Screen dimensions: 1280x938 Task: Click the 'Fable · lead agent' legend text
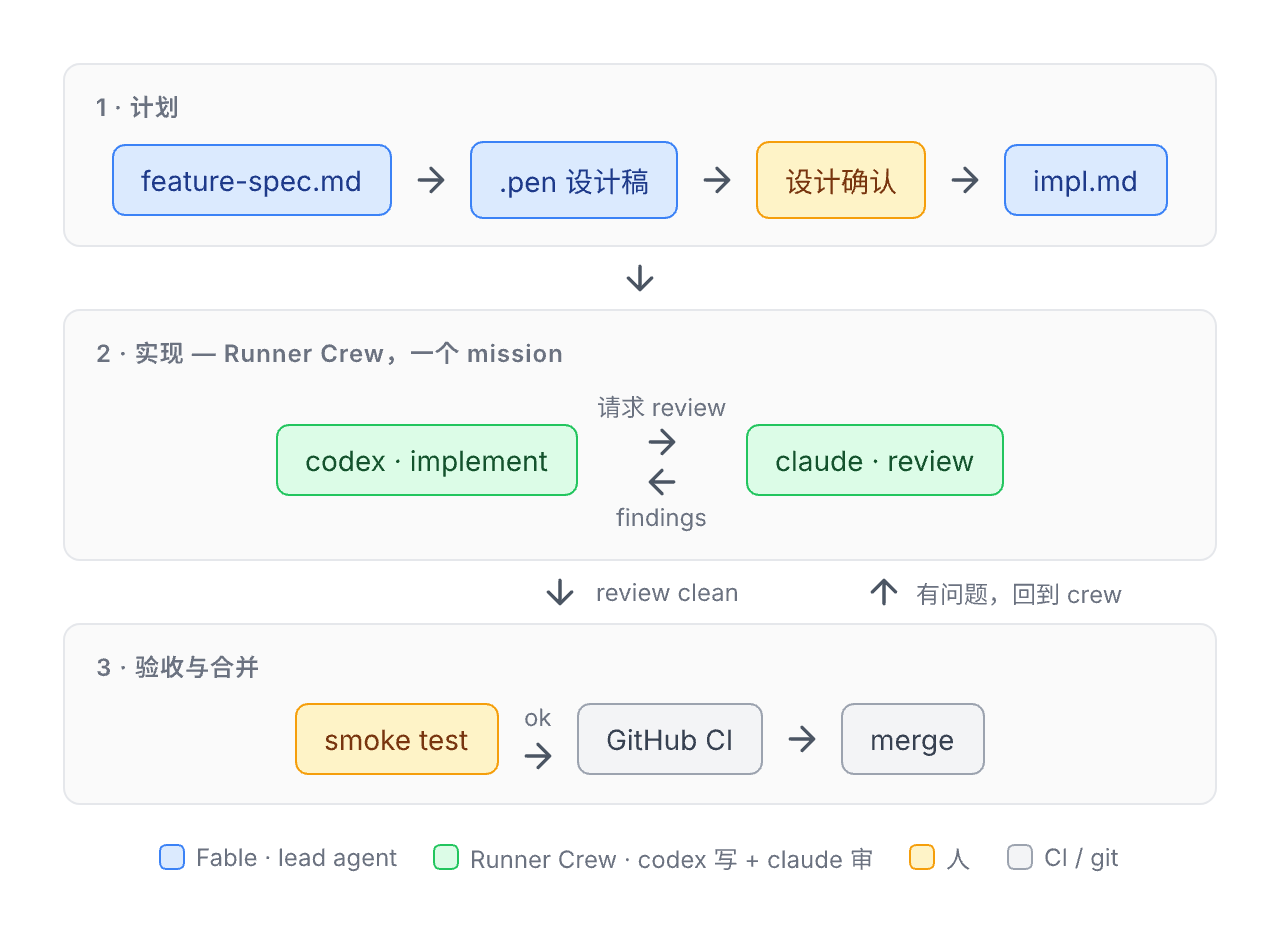[296, 858]
